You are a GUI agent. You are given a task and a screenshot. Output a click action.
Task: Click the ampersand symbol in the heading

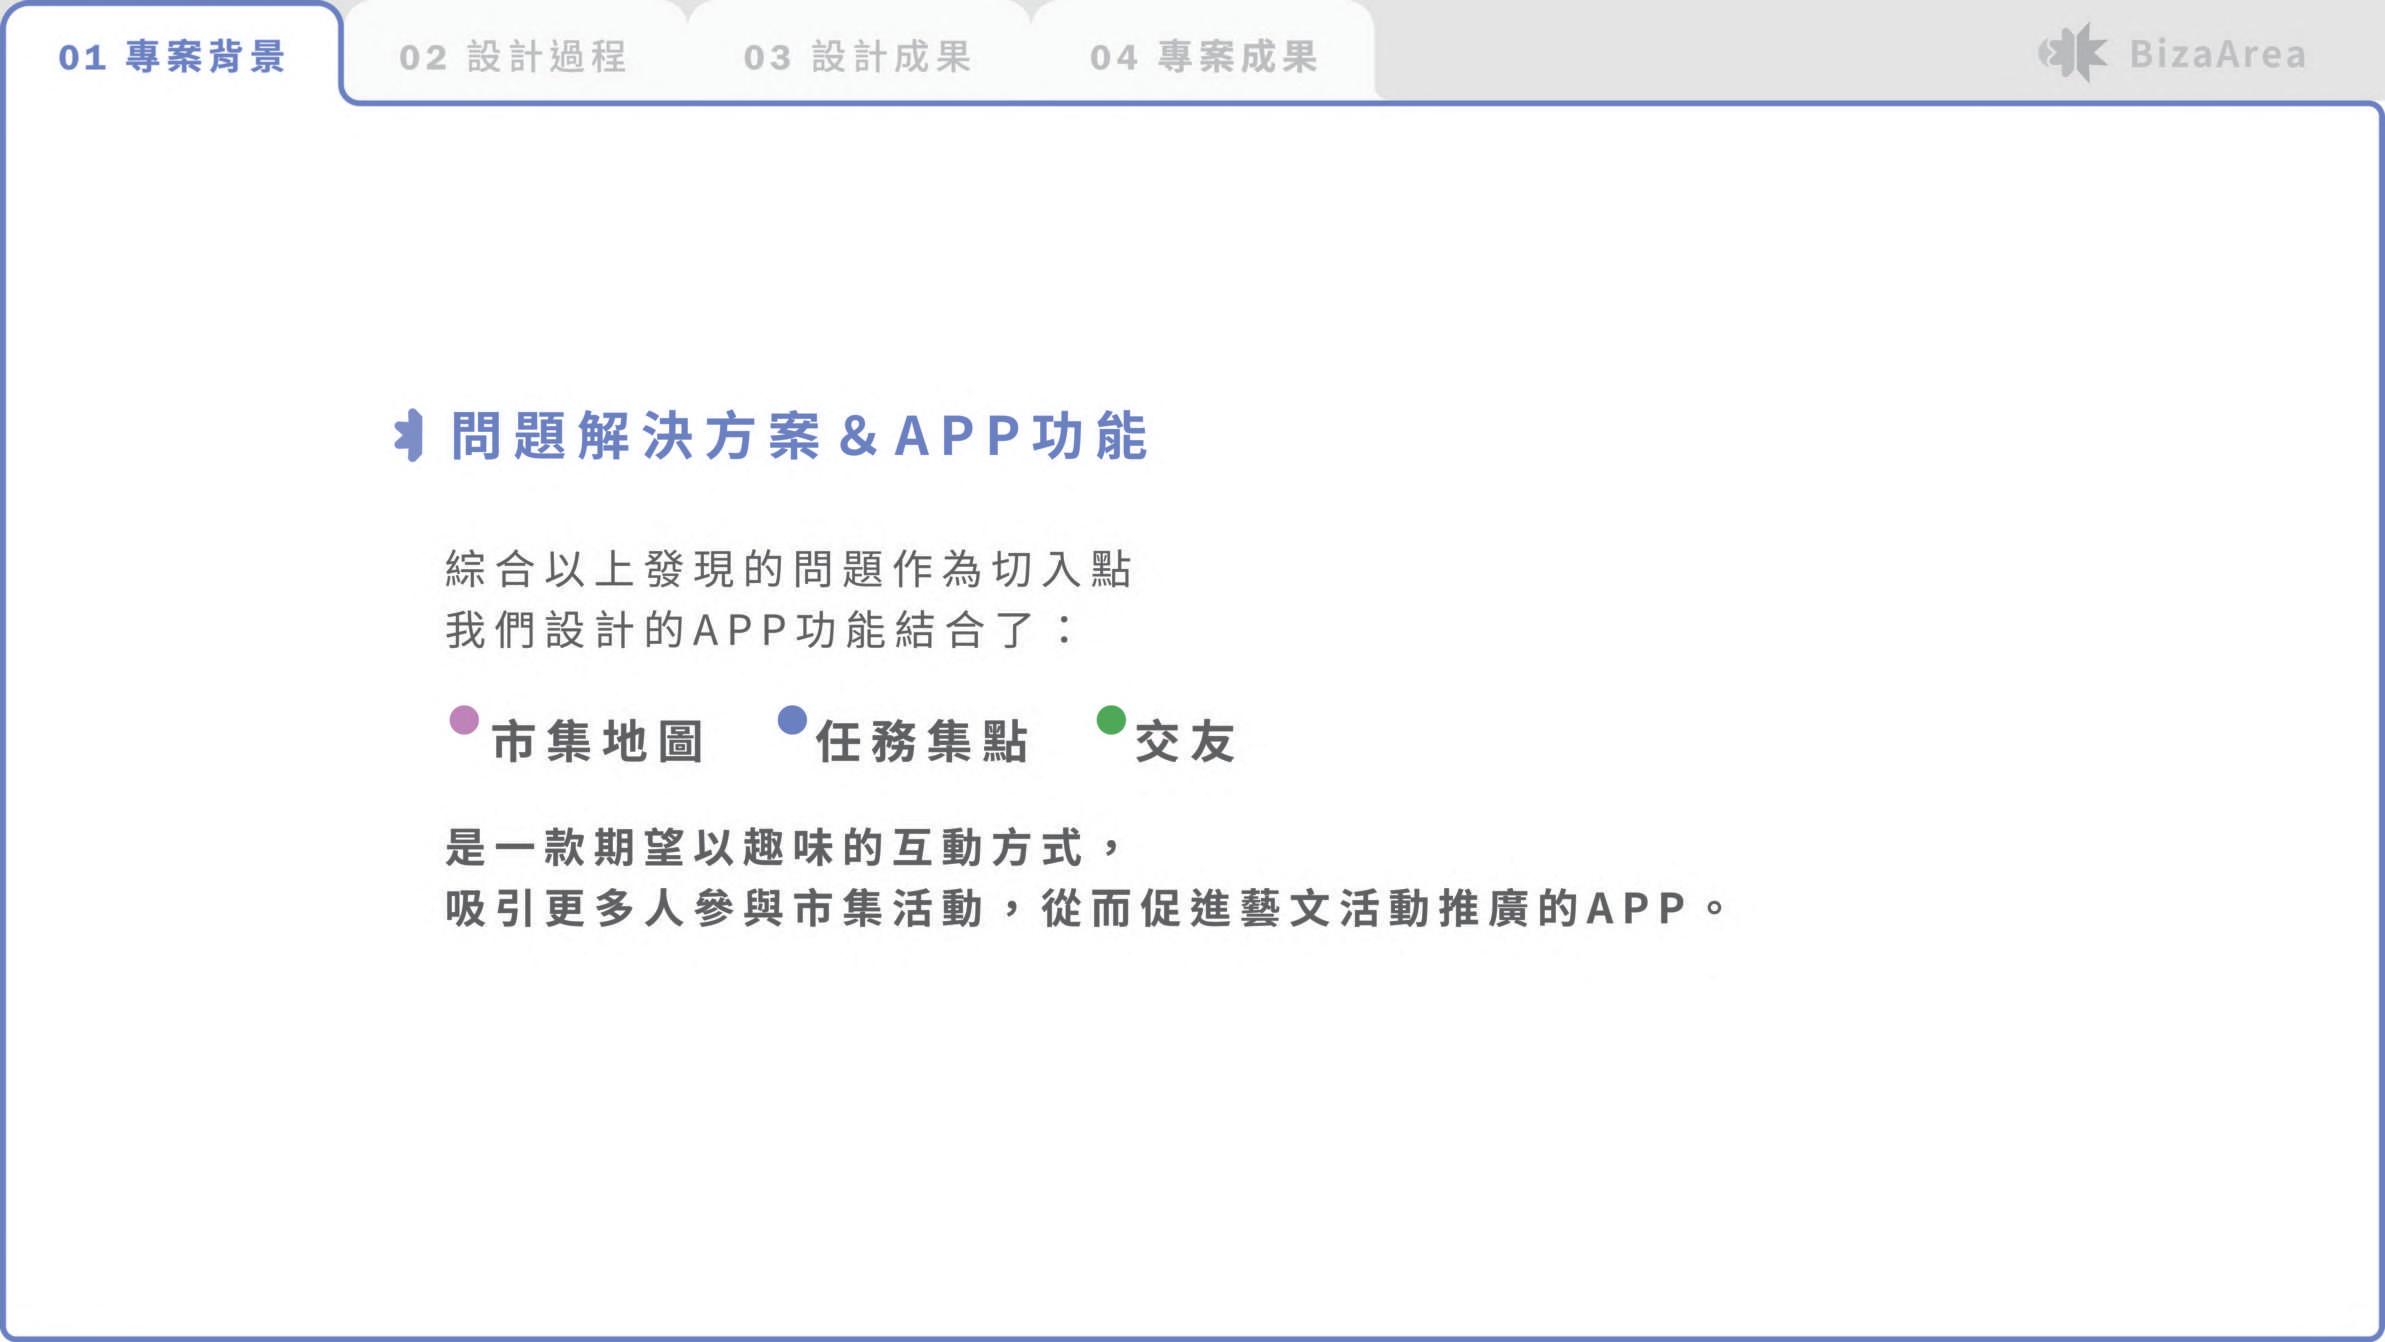tap(858, 437)
